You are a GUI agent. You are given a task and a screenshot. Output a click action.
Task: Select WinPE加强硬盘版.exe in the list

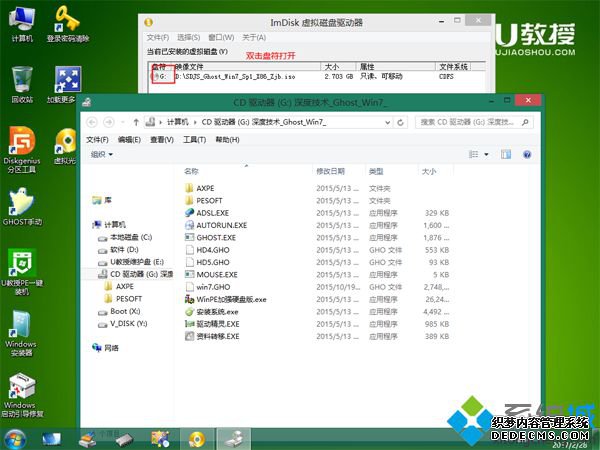tap(226, 299)
